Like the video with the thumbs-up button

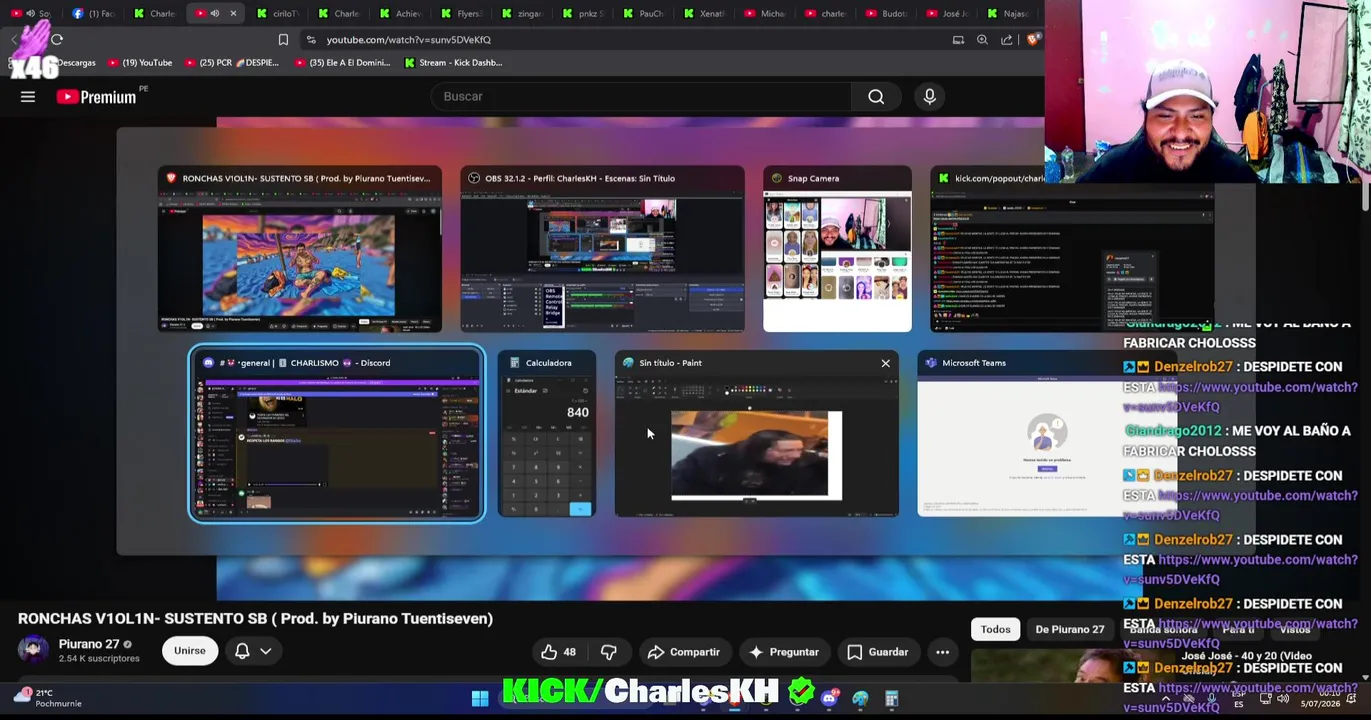pos(559,652)
